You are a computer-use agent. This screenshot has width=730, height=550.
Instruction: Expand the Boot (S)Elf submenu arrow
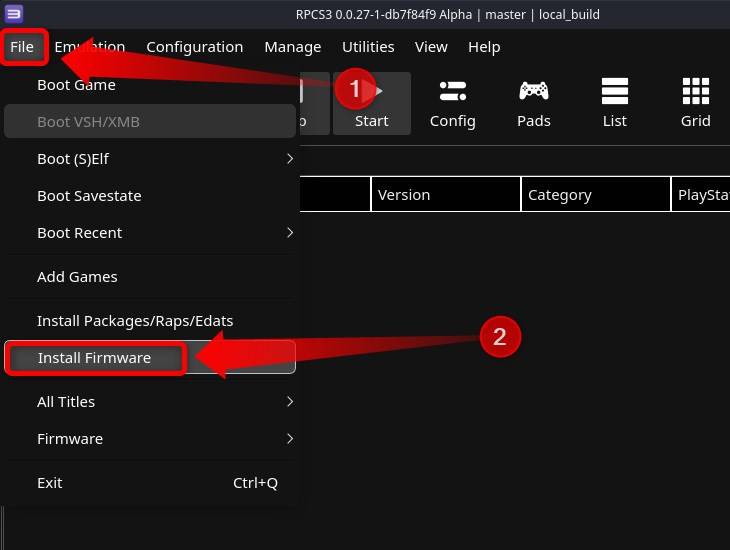click(289, 159)
